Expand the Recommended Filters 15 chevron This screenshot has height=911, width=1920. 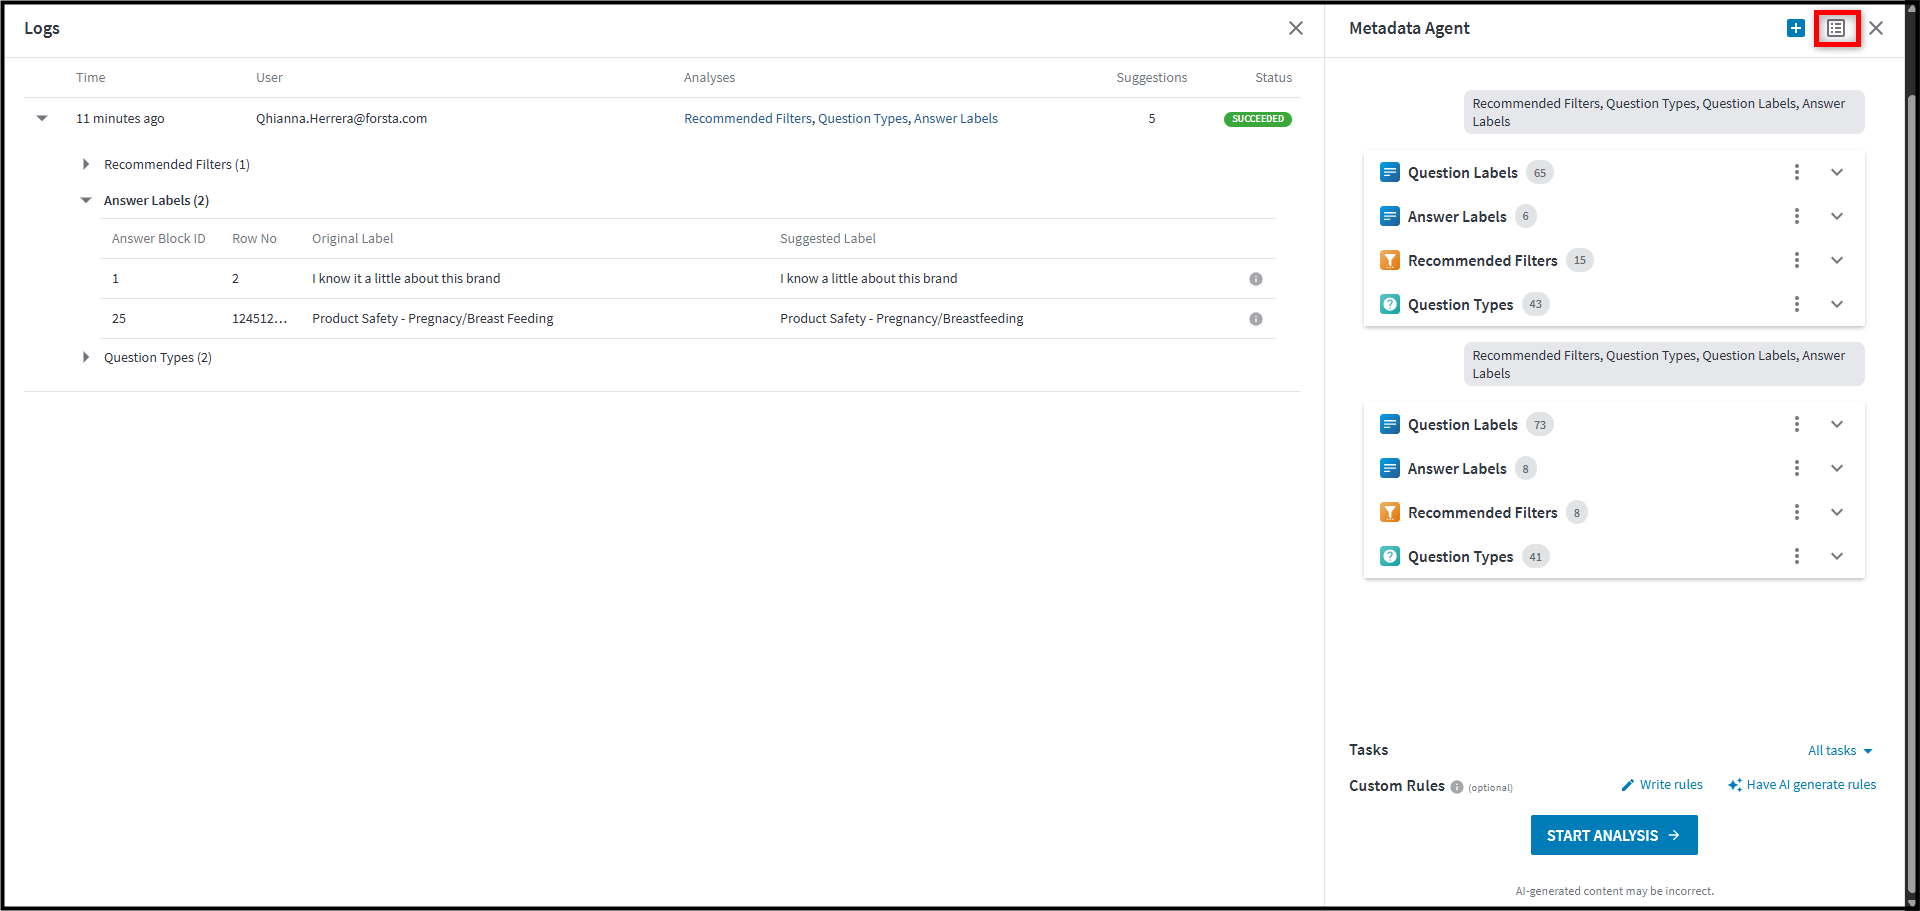pyautogui.click(x=1837, y=260)
